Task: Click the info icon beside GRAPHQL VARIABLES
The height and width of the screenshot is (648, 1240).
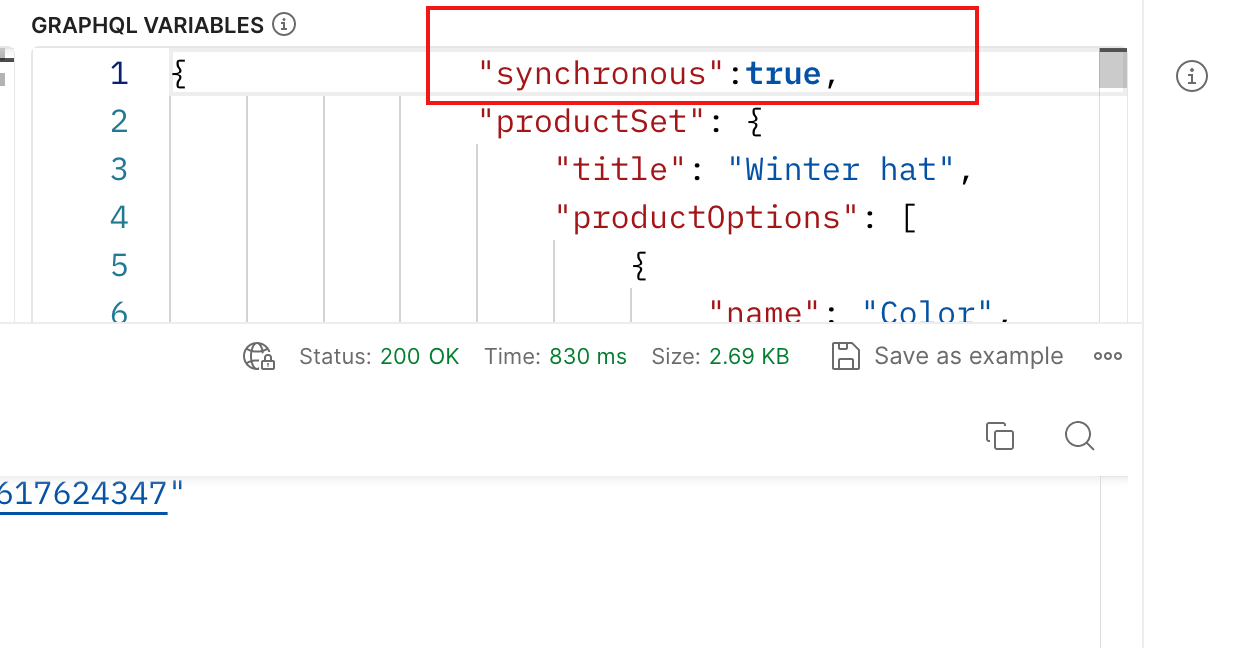Action: [x=284, y=25]
